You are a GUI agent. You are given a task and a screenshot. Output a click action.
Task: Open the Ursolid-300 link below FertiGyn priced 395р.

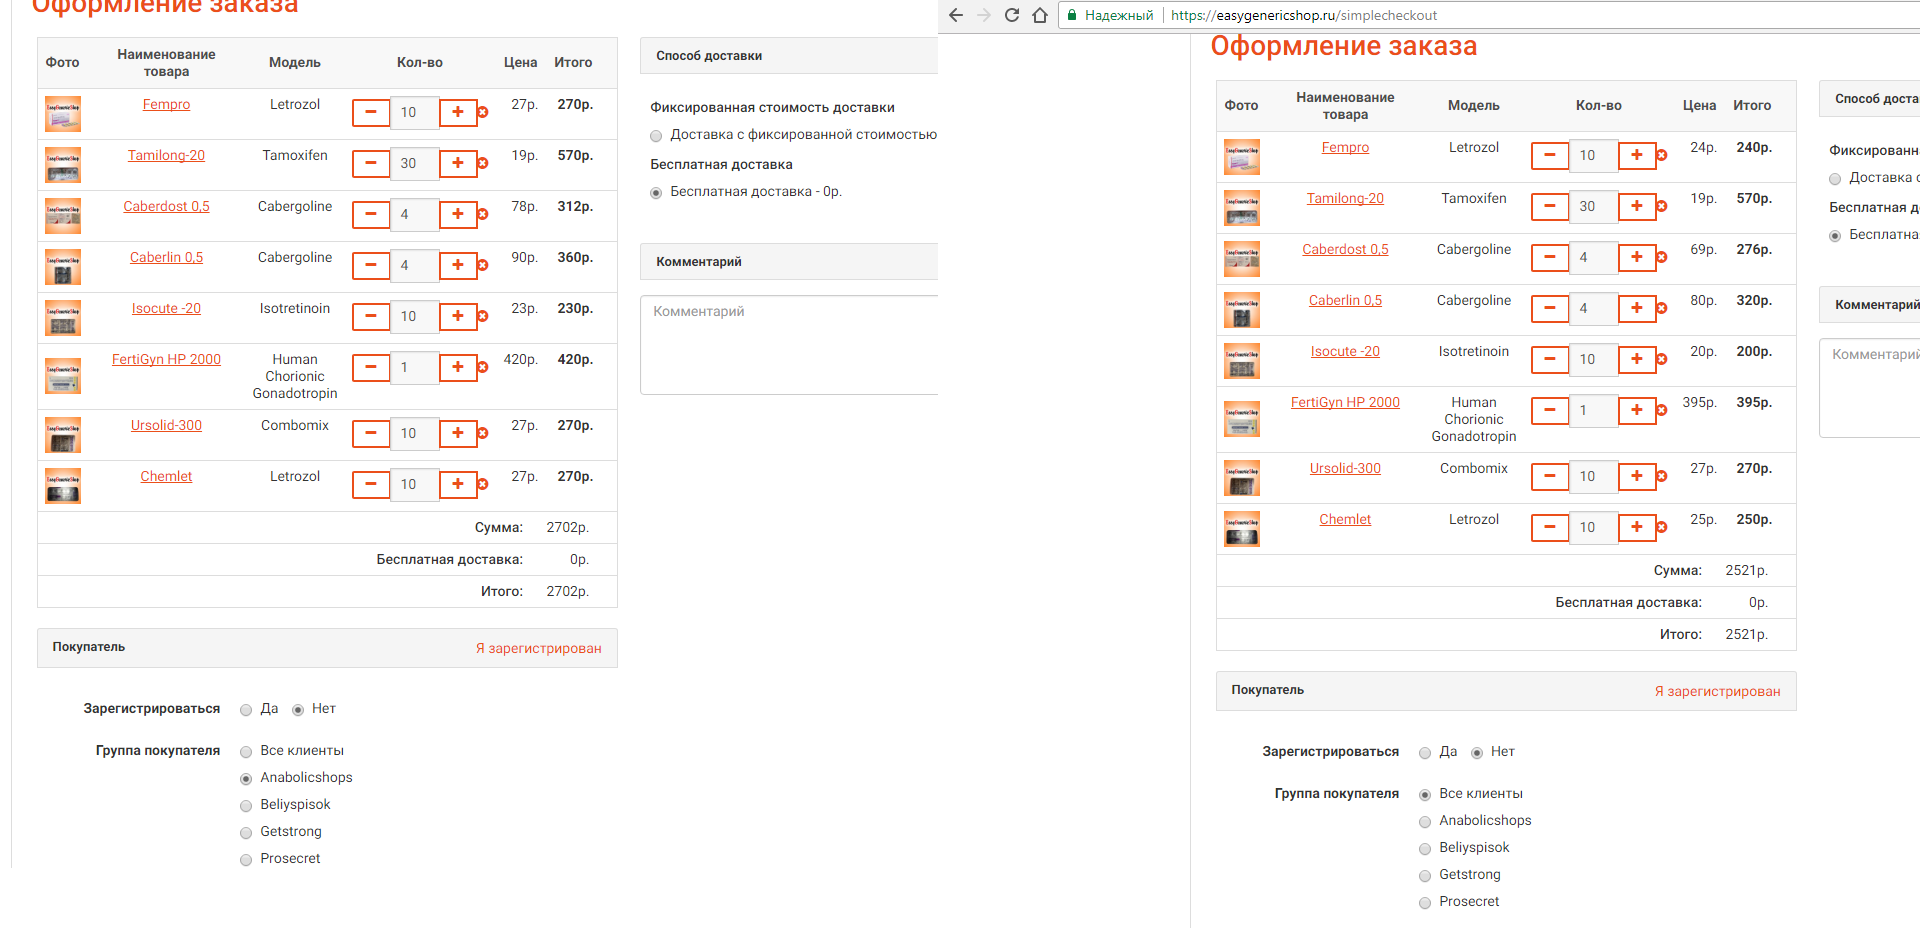[1345, 468]
